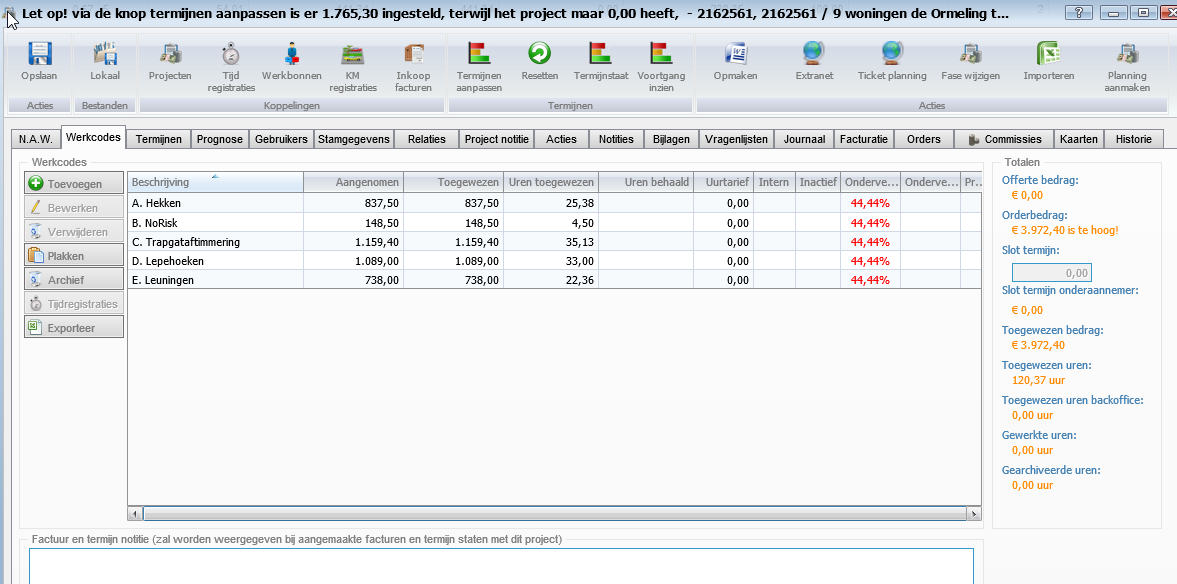Screen dimensions: 1177x584
Task: Click the Termijnen aanpassen icon
Action: pyautogui.click(x=478, y=55)
